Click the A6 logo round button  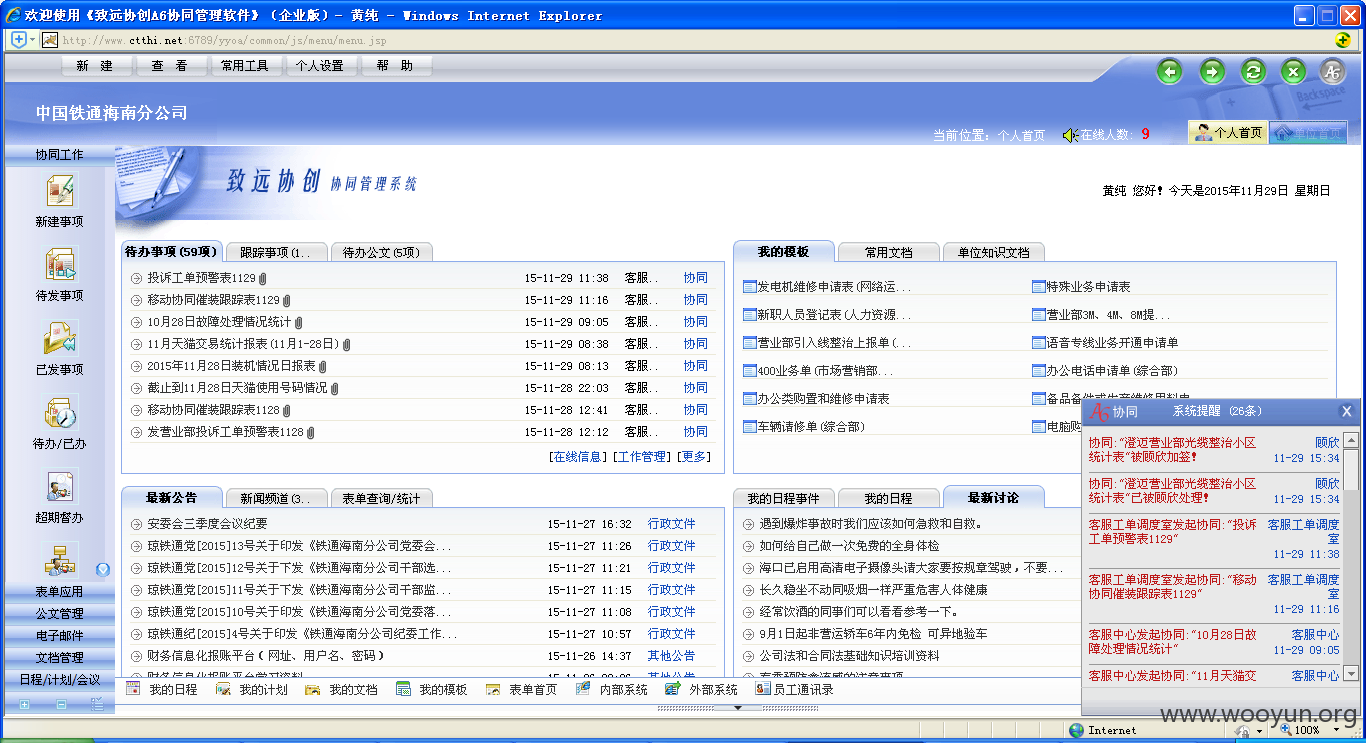1332,71
